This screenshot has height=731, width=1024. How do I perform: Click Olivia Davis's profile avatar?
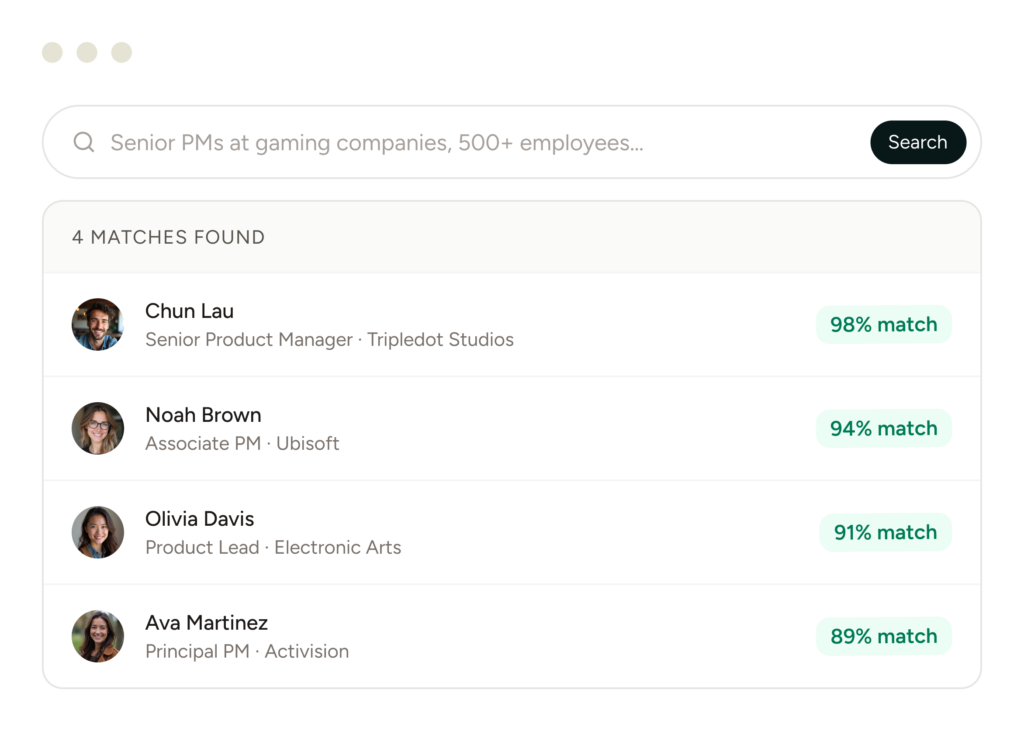point(98,532)
